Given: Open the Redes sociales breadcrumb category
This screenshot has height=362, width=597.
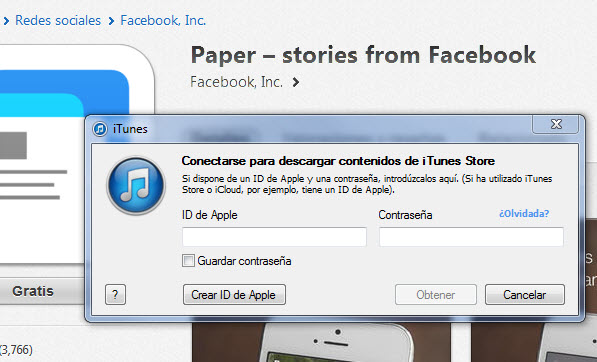Looking at the screenshot, I should point(58,20).
